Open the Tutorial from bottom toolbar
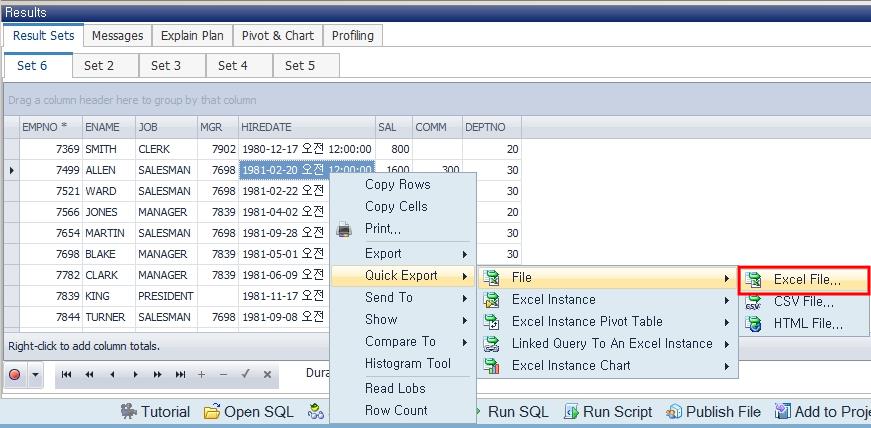Screen dimensions: 871x428 (155, 412)
